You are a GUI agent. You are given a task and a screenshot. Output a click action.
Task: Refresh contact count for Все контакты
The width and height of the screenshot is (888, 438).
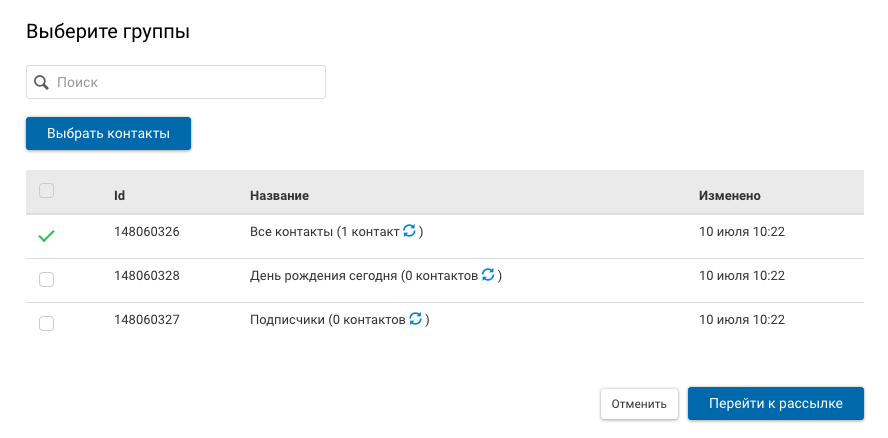point(409,231)
